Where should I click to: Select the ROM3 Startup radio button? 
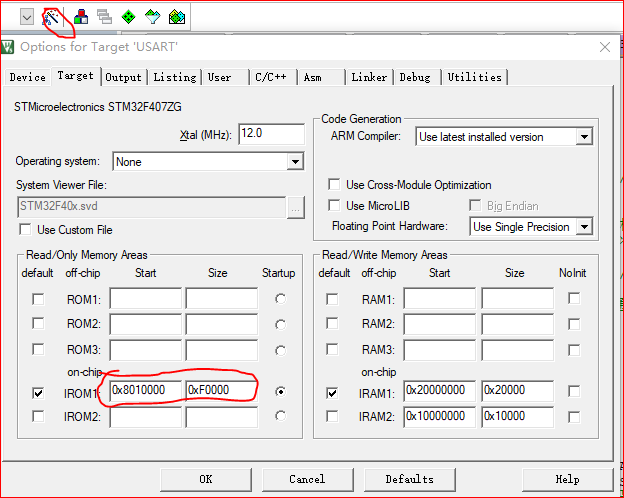pos(281,351)
